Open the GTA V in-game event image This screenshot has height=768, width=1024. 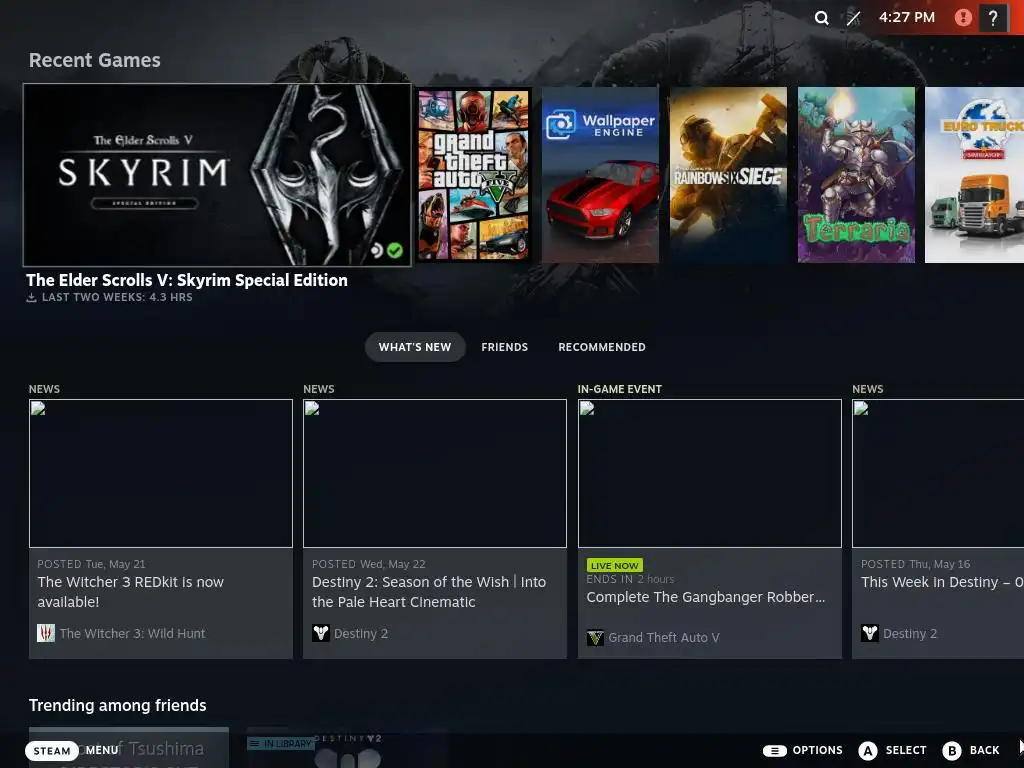point(710,473)
